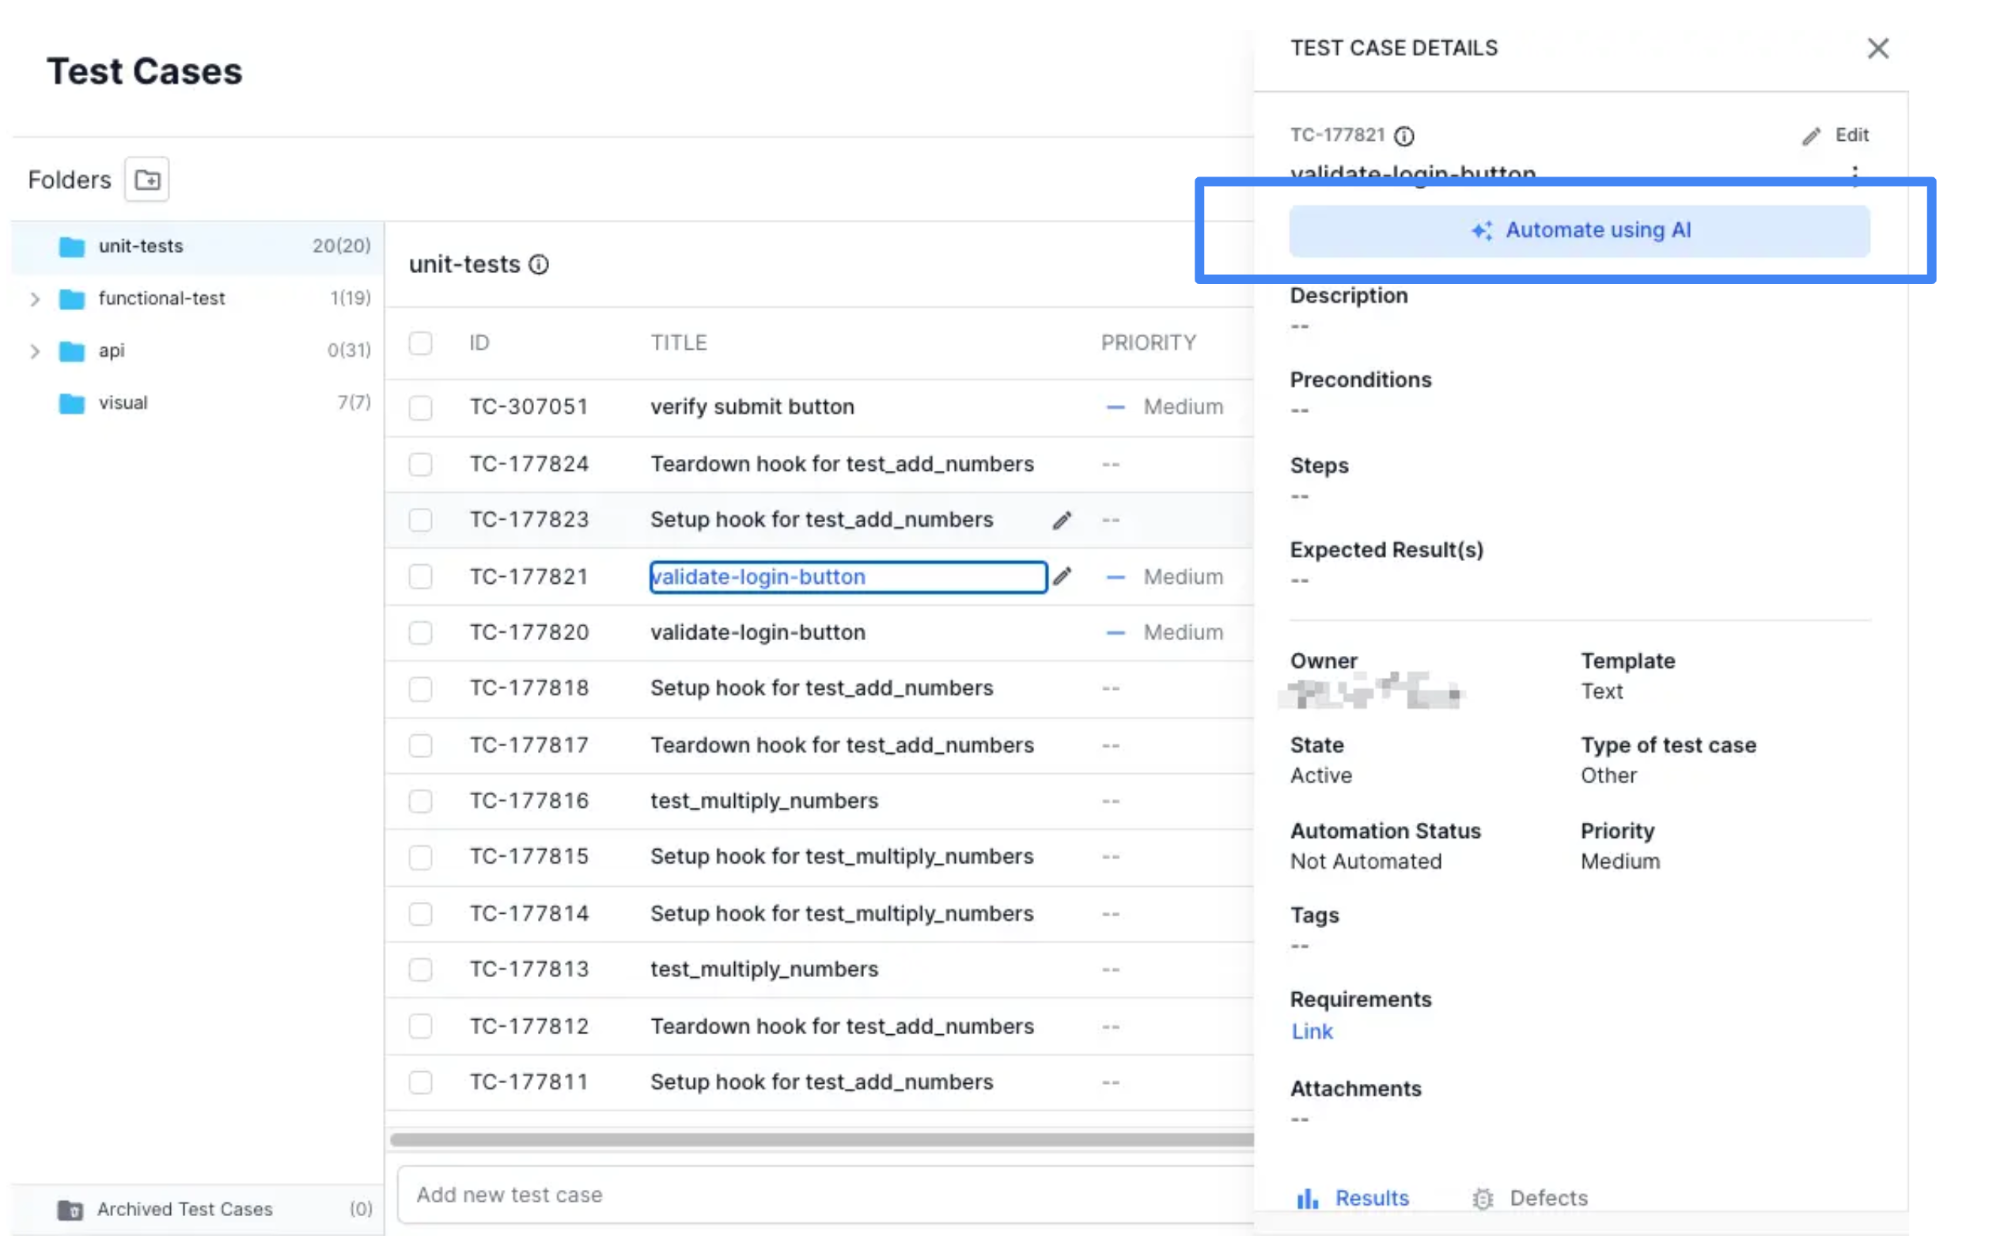
Task: Click pencil icon next to validate-login-button field
Action: point(1062,576)
